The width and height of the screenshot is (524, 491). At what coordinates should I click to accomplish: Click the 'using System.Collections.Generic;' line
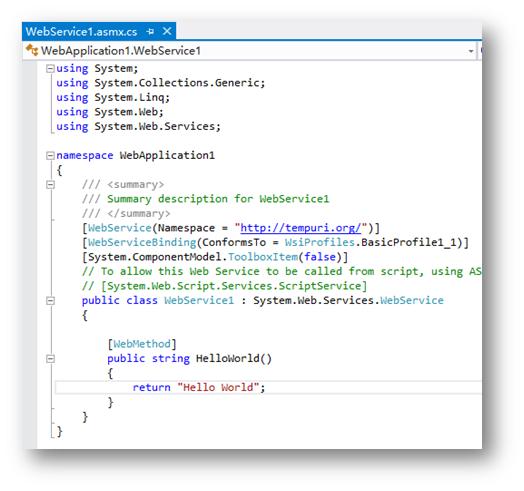tap(160, 83)
